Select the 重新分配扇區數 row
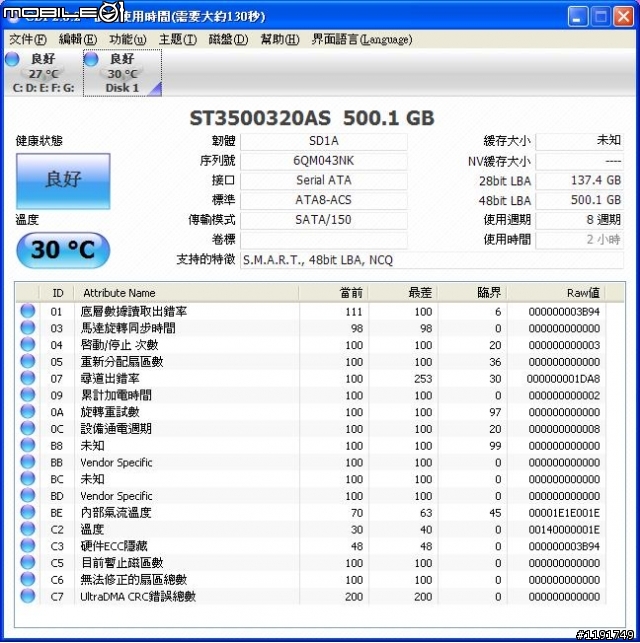This screenshot has height=643, width=640. (312, 362)
